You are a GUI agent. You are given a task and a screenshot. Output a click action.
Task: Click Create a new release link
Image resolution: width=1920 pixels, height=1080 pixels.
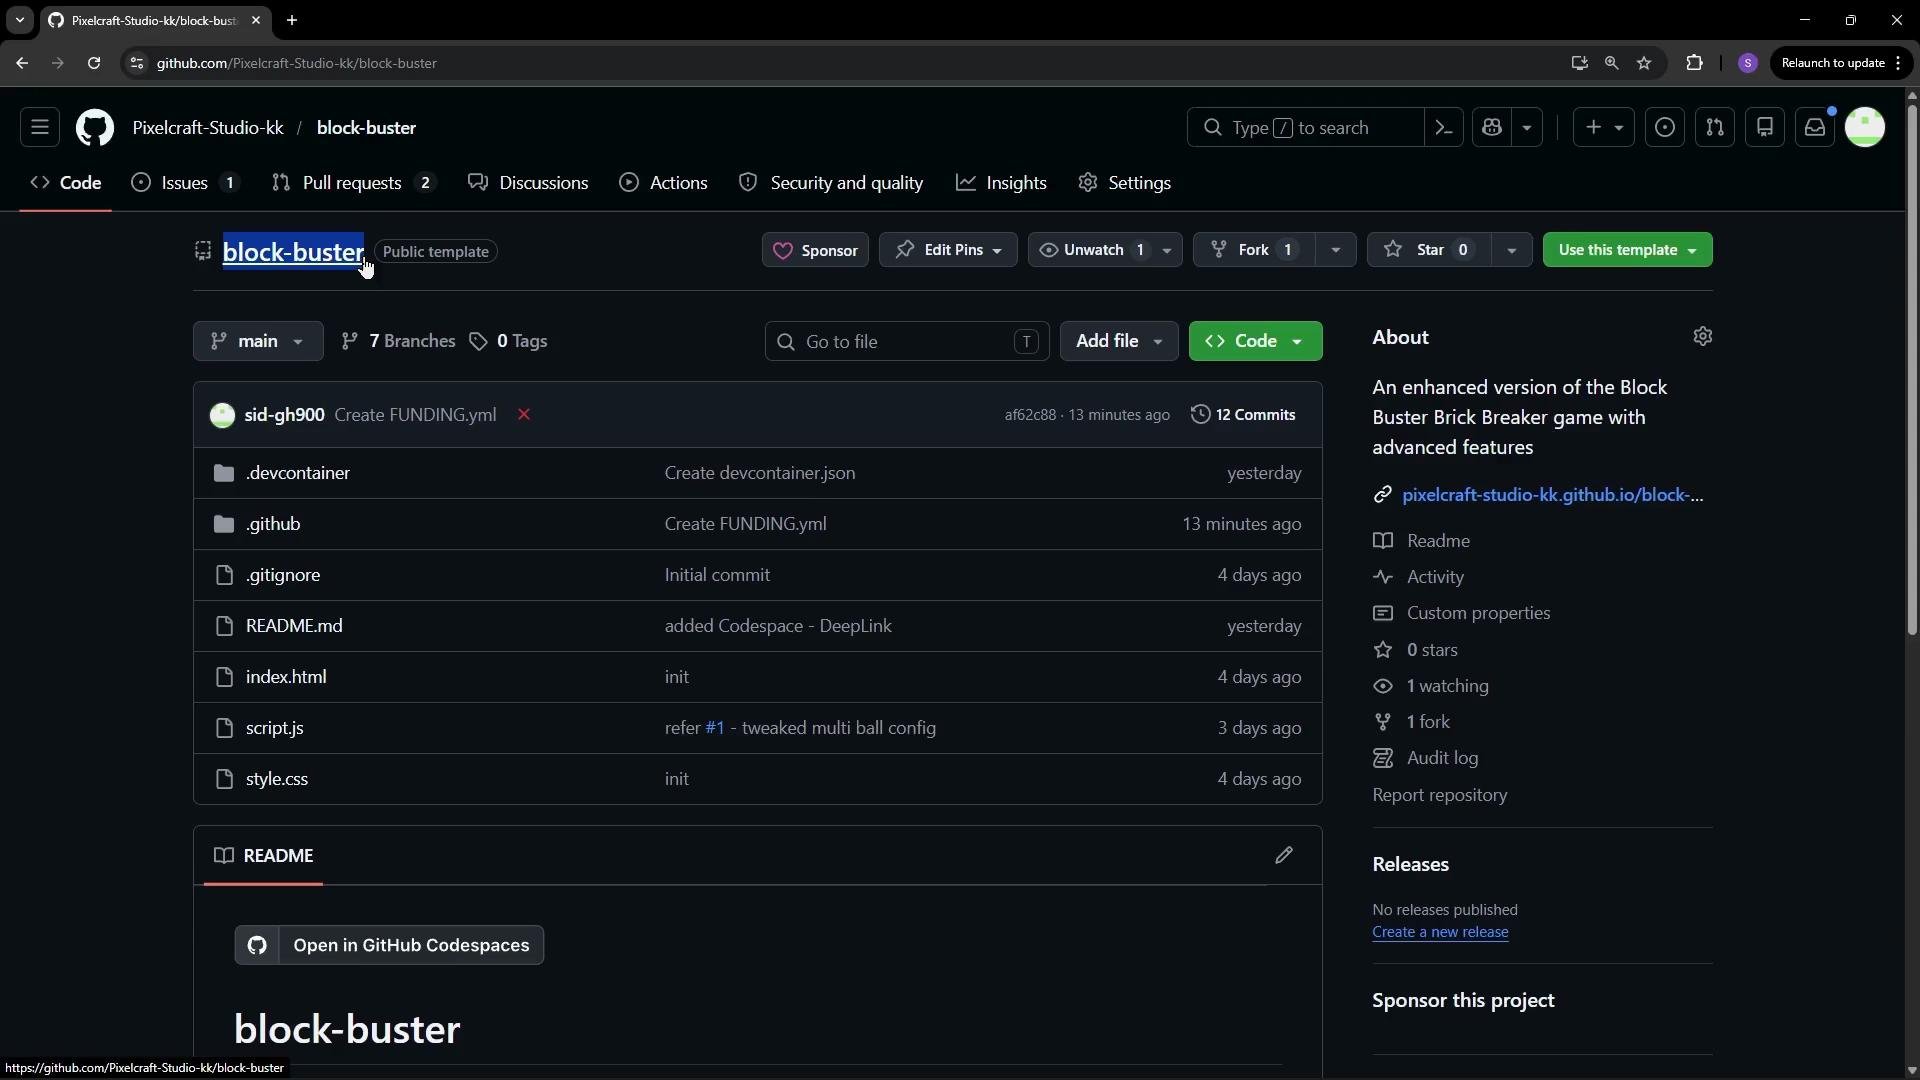tap(1440, 932)
